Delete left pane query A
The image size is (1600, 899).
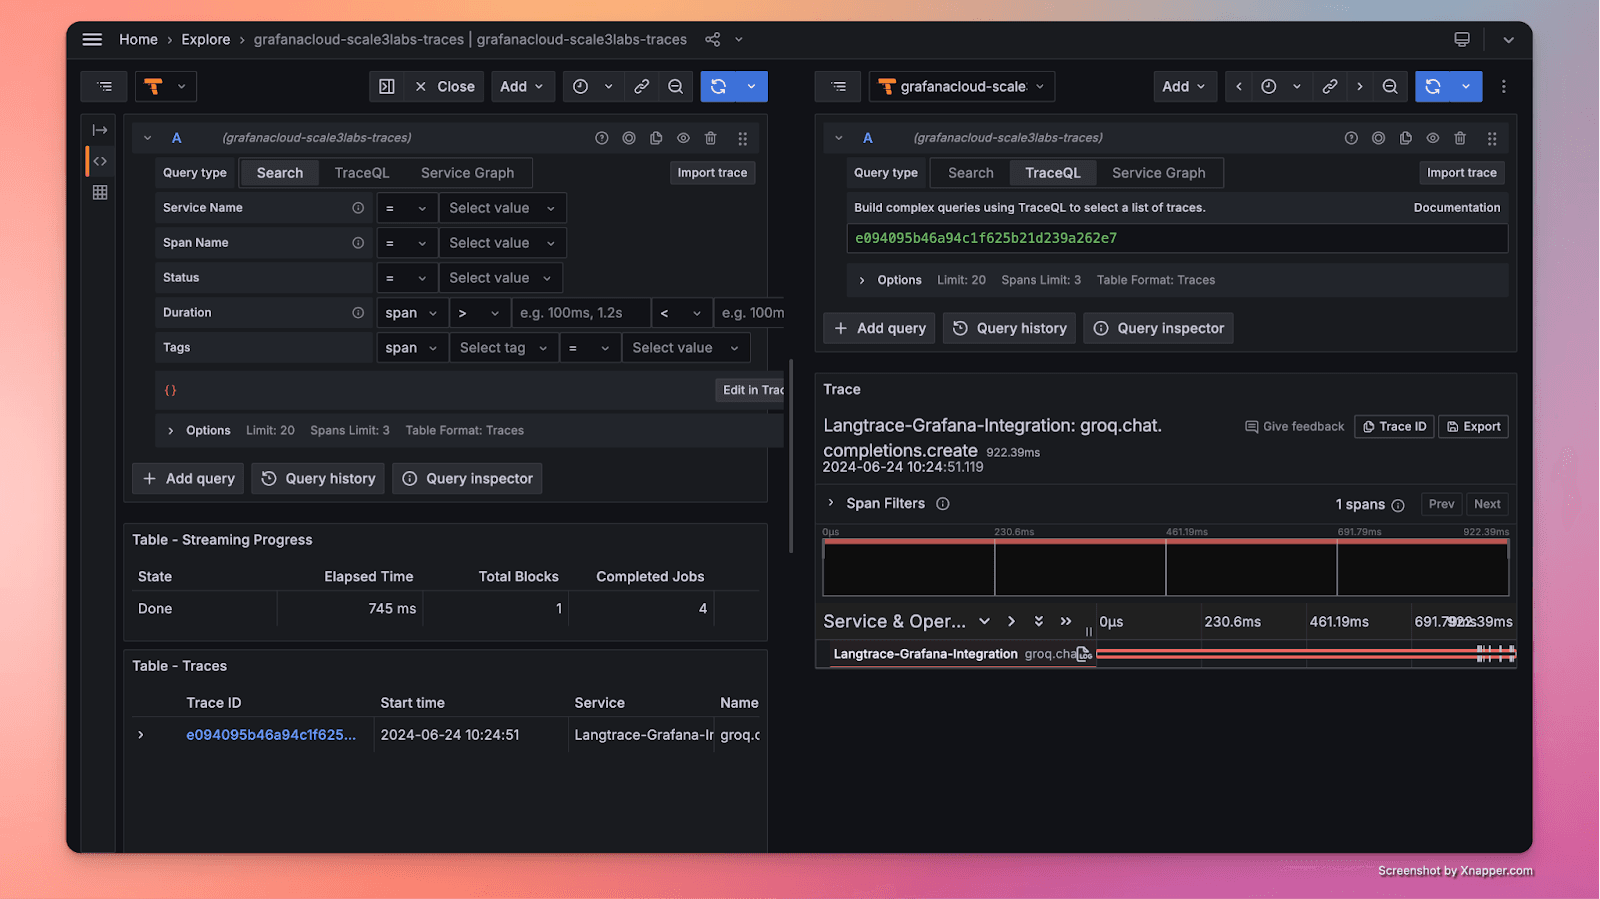pyautogui.click(x=711, y=138)
